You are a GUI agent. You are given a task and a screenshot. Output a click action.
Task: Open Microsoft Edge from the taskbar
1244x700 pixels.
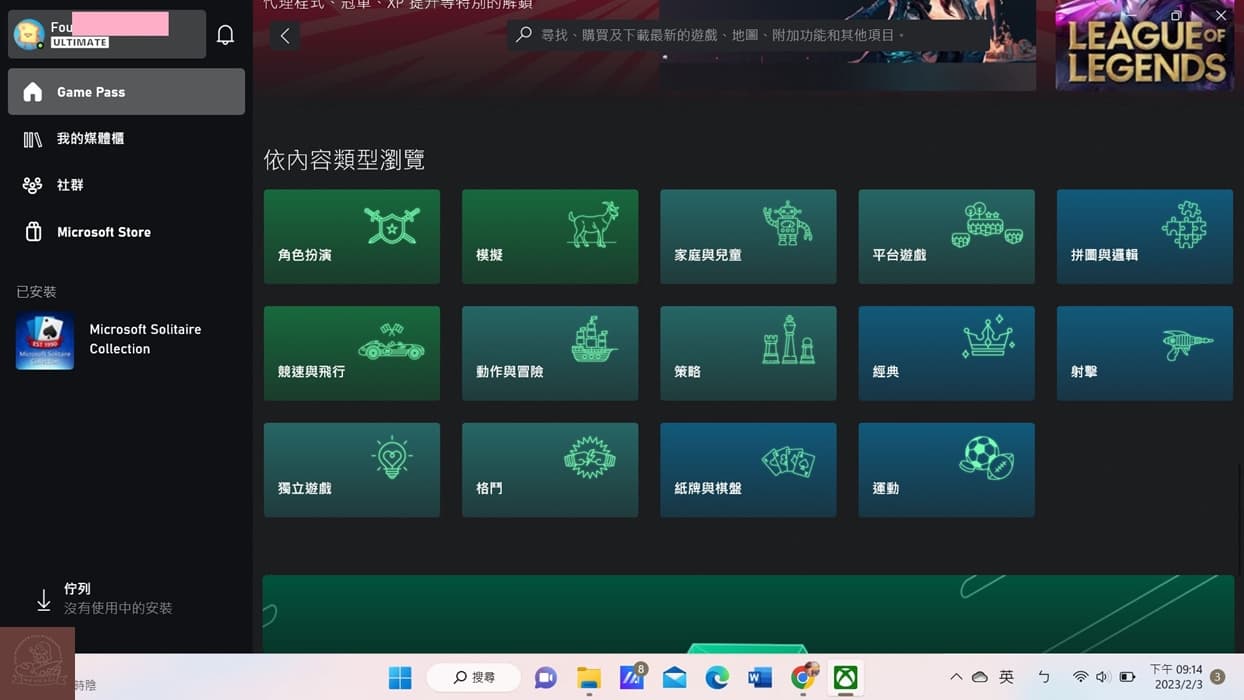tap(717, 677)
